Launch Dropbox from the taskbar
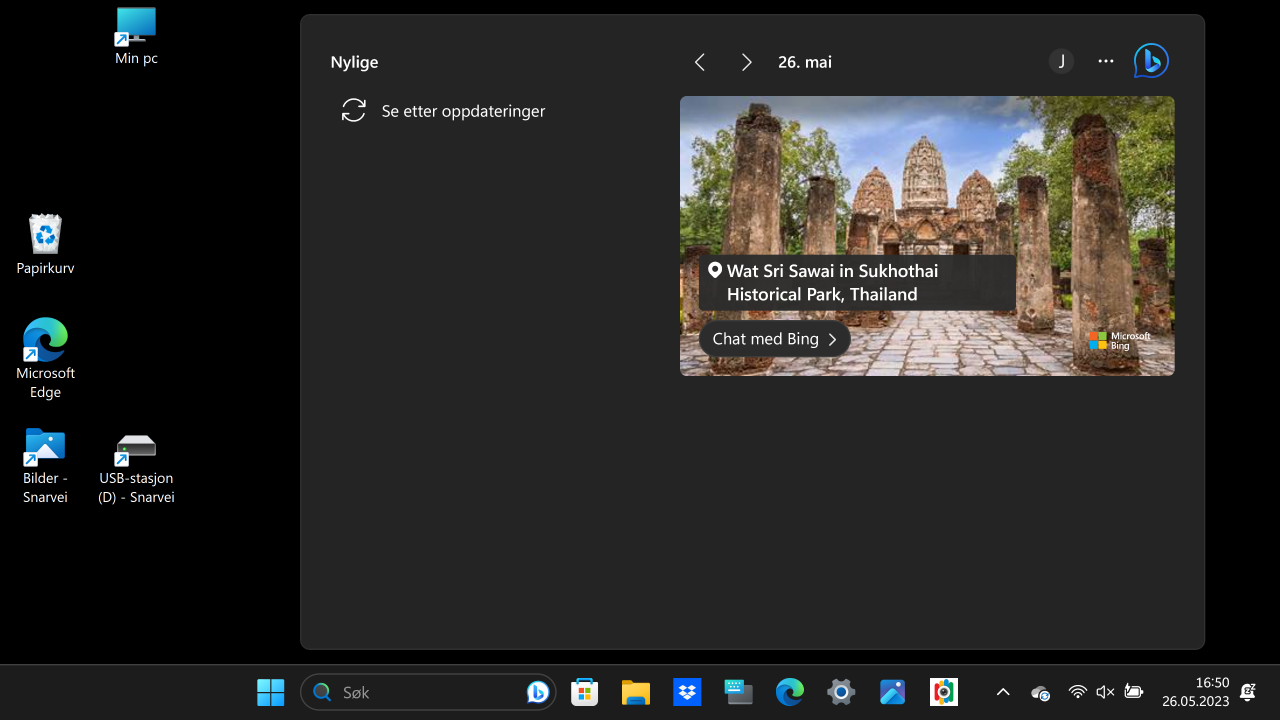The height and width of the screenshot is (720, 1280). click(x=687, y=691)
